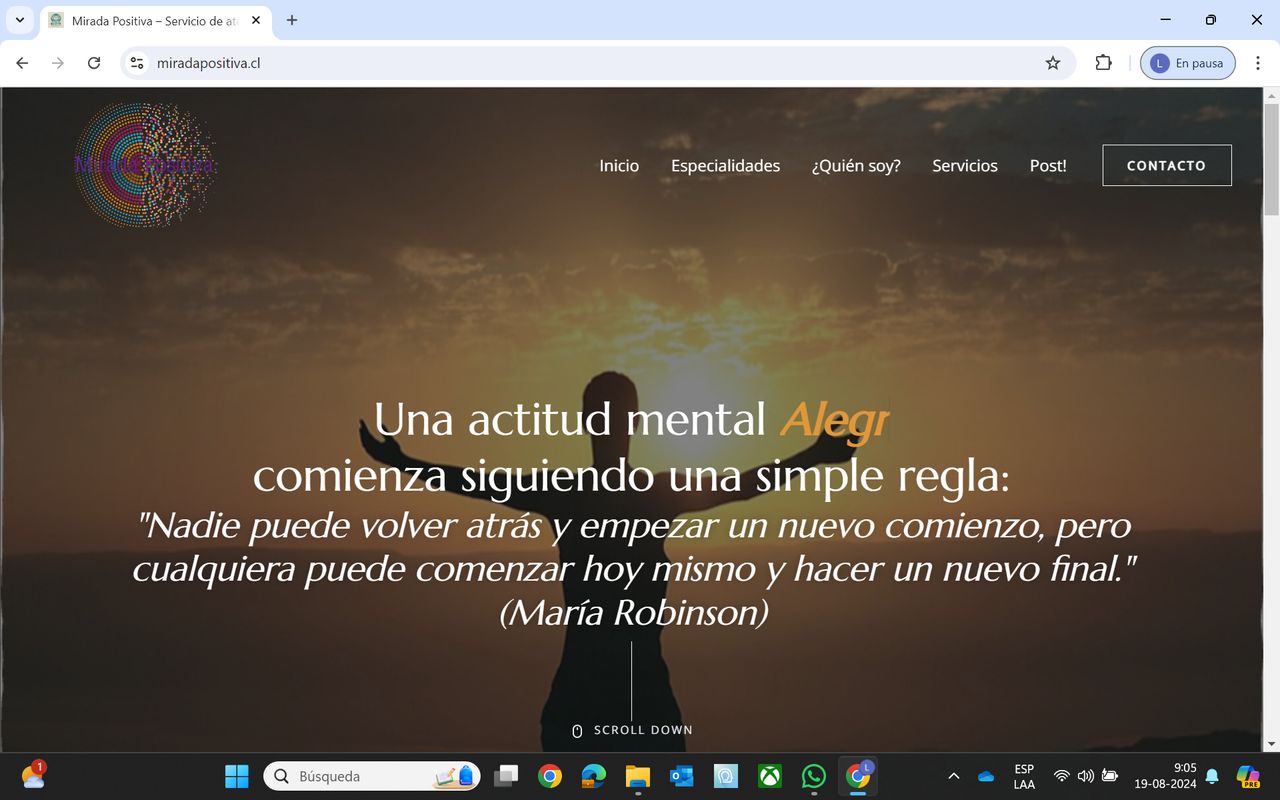The image size is (1280, 800).
Task: Open the Xbox app in the taskbar
Action: [770, 776]
